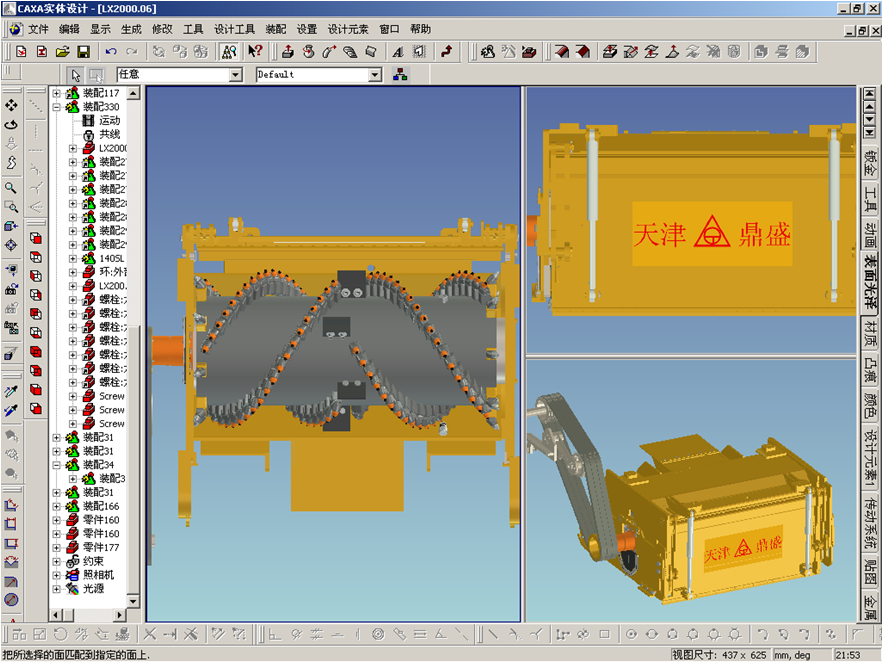Open the 任意 selection filter dropdown
The width and height of the screenshot is (883, 663).
(x=236, y=75)
